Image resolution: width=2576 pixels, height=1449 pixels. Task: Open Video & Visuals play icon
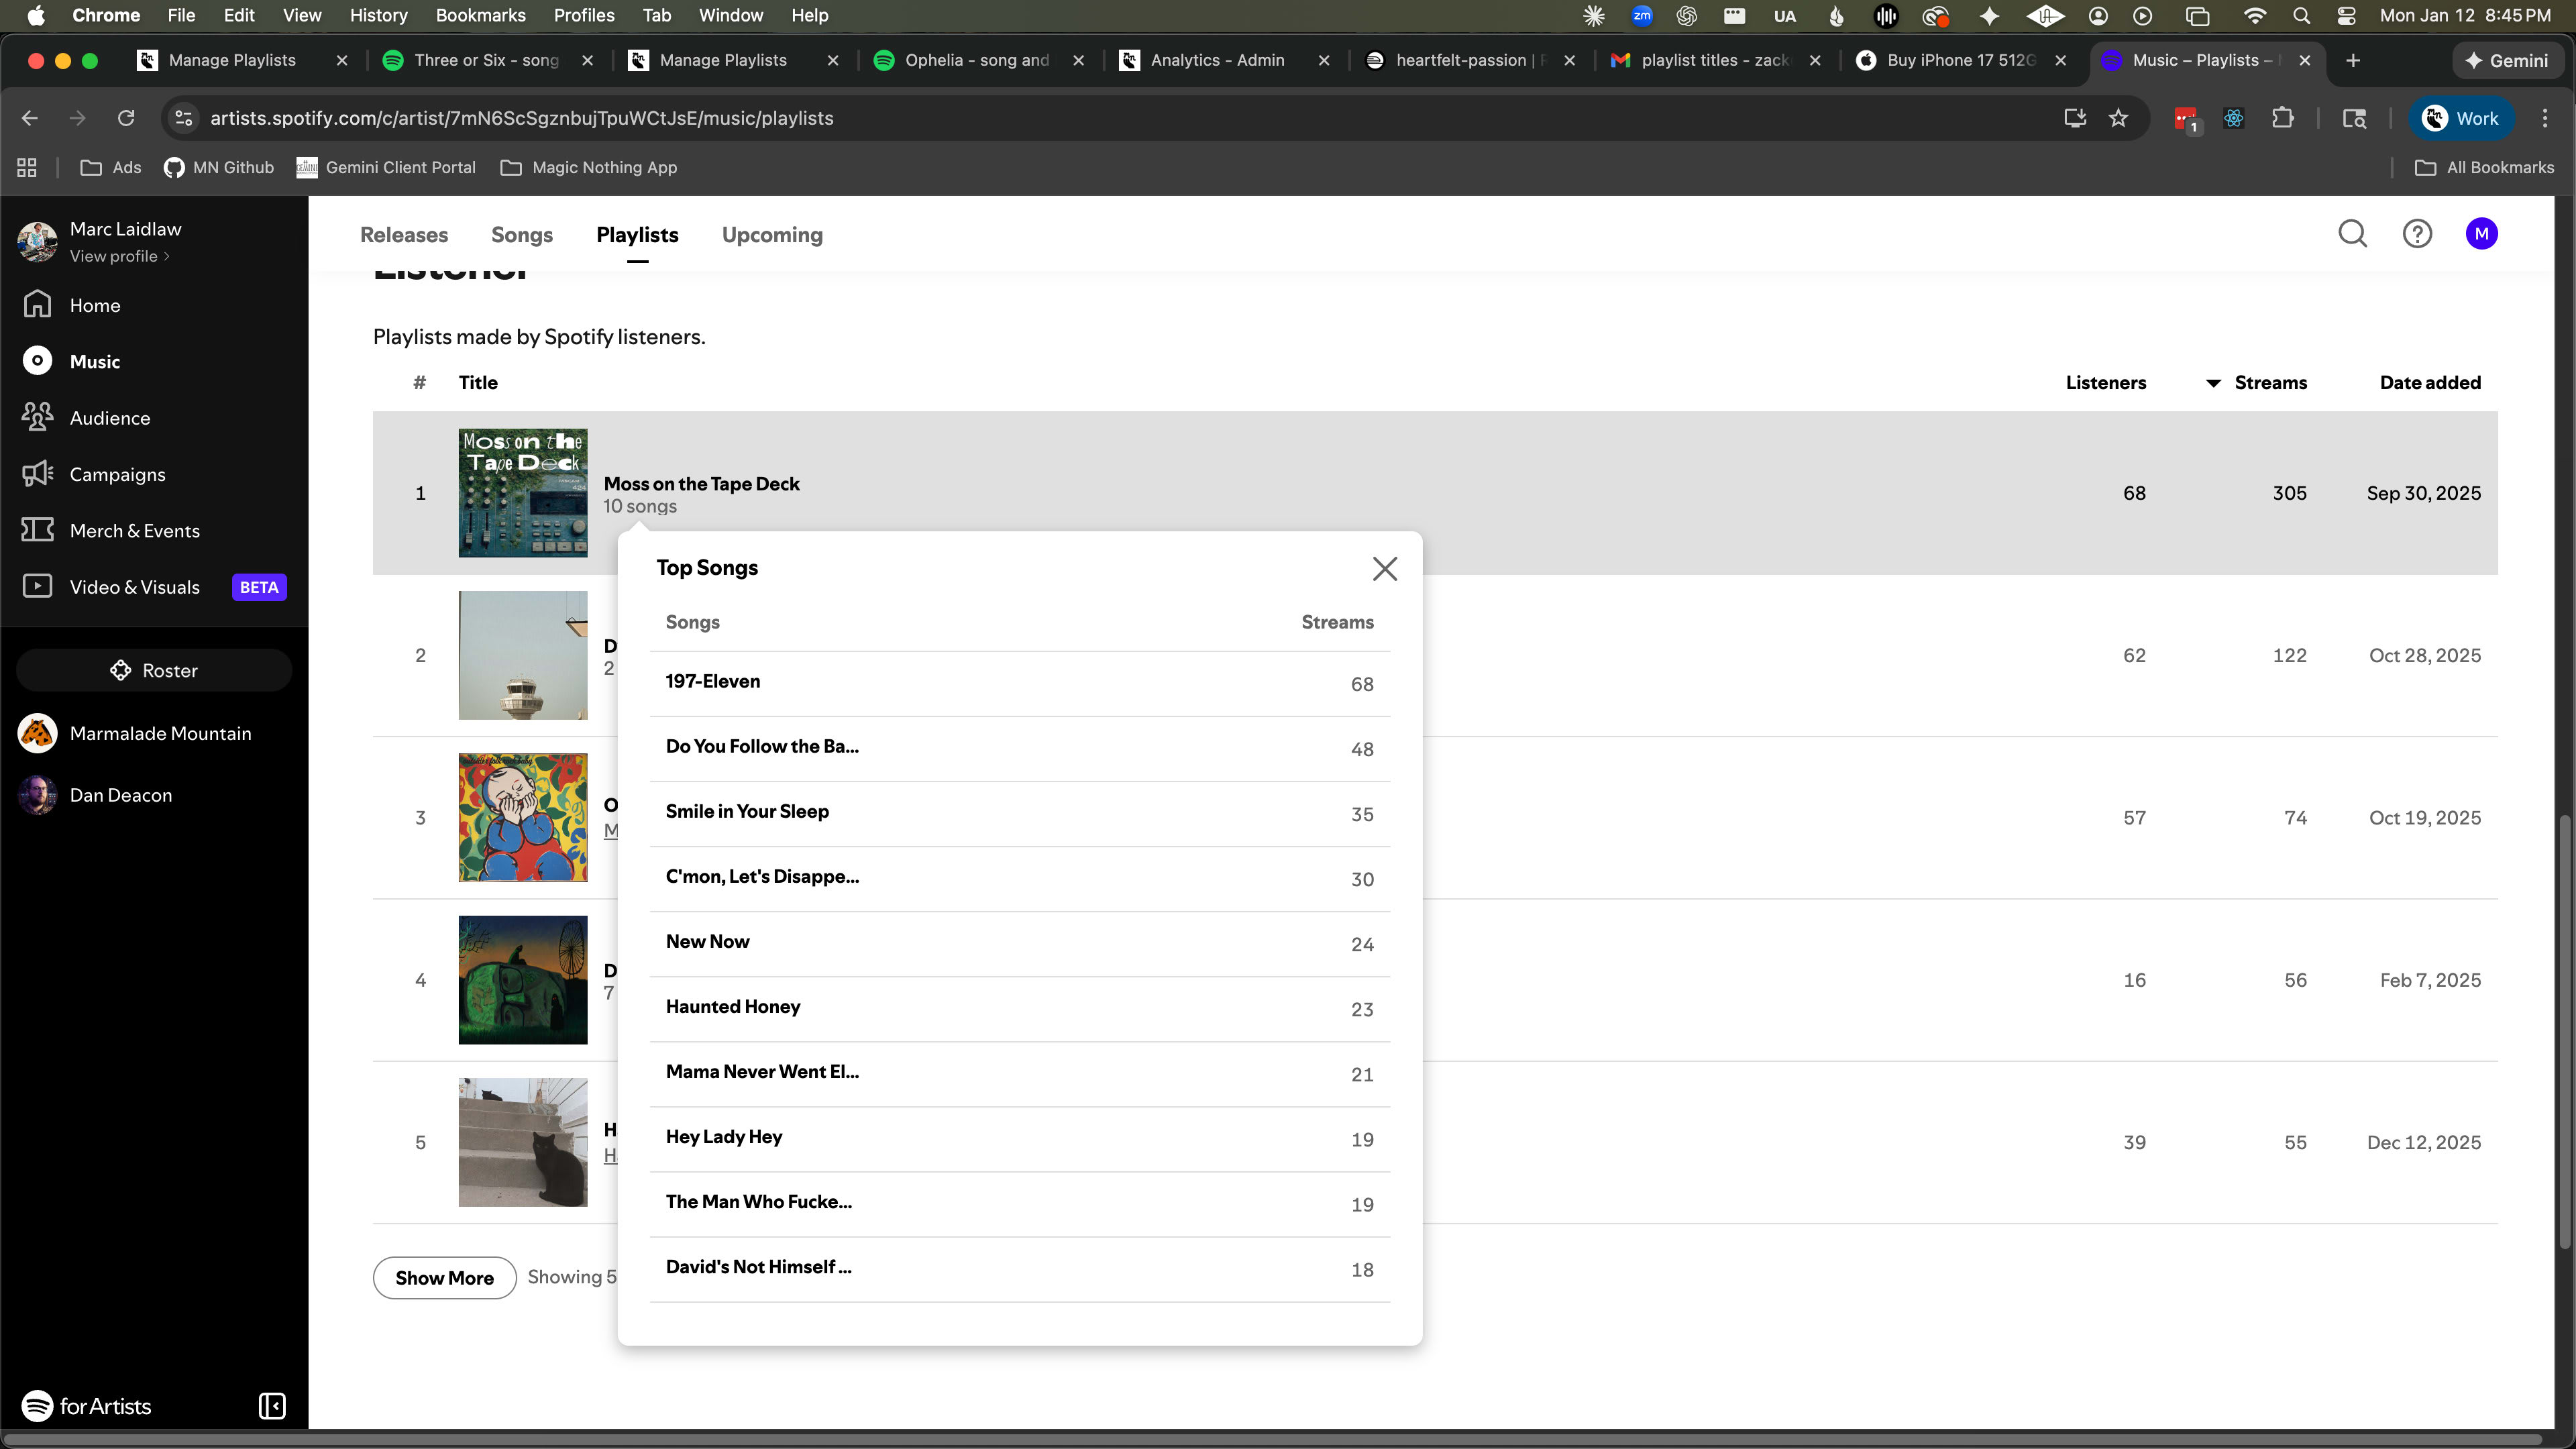(37, 586)
